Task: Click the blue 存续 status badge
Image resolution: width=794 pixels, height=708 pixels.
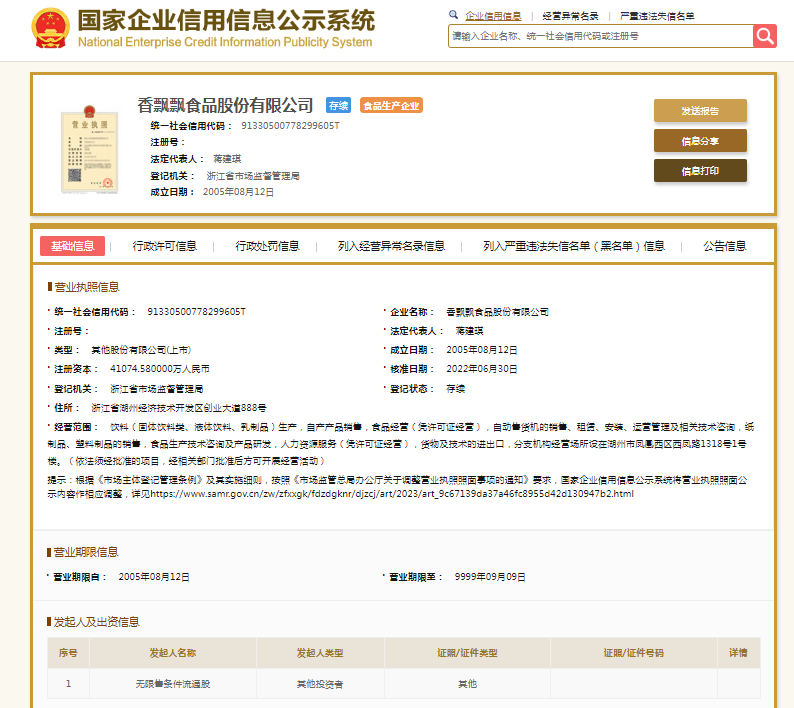Action: click(339, 105)
